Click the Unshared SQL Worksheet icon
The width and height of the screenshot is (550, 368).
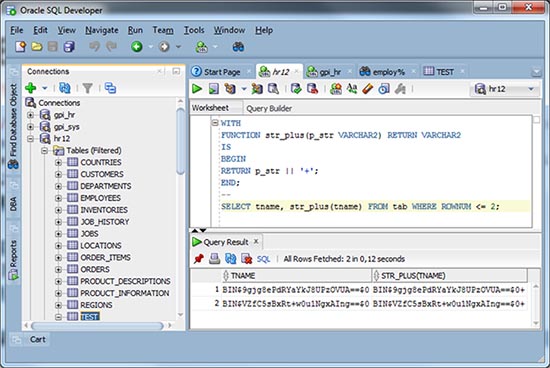point(336,89)
